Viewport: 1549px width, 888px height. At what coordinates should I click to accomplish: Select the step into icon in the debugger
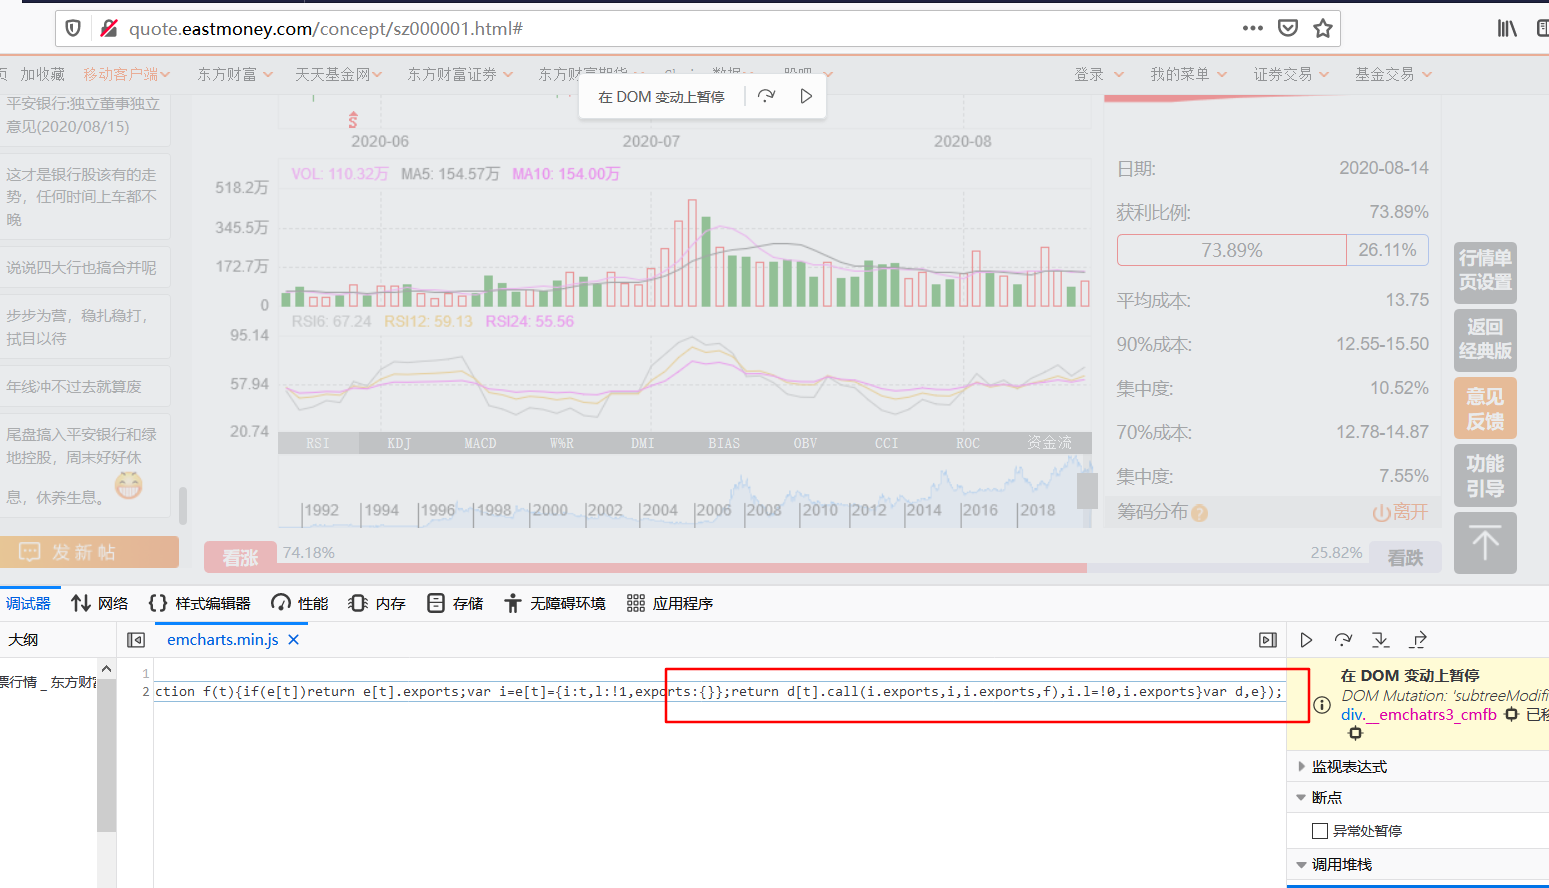[1381, 640]
